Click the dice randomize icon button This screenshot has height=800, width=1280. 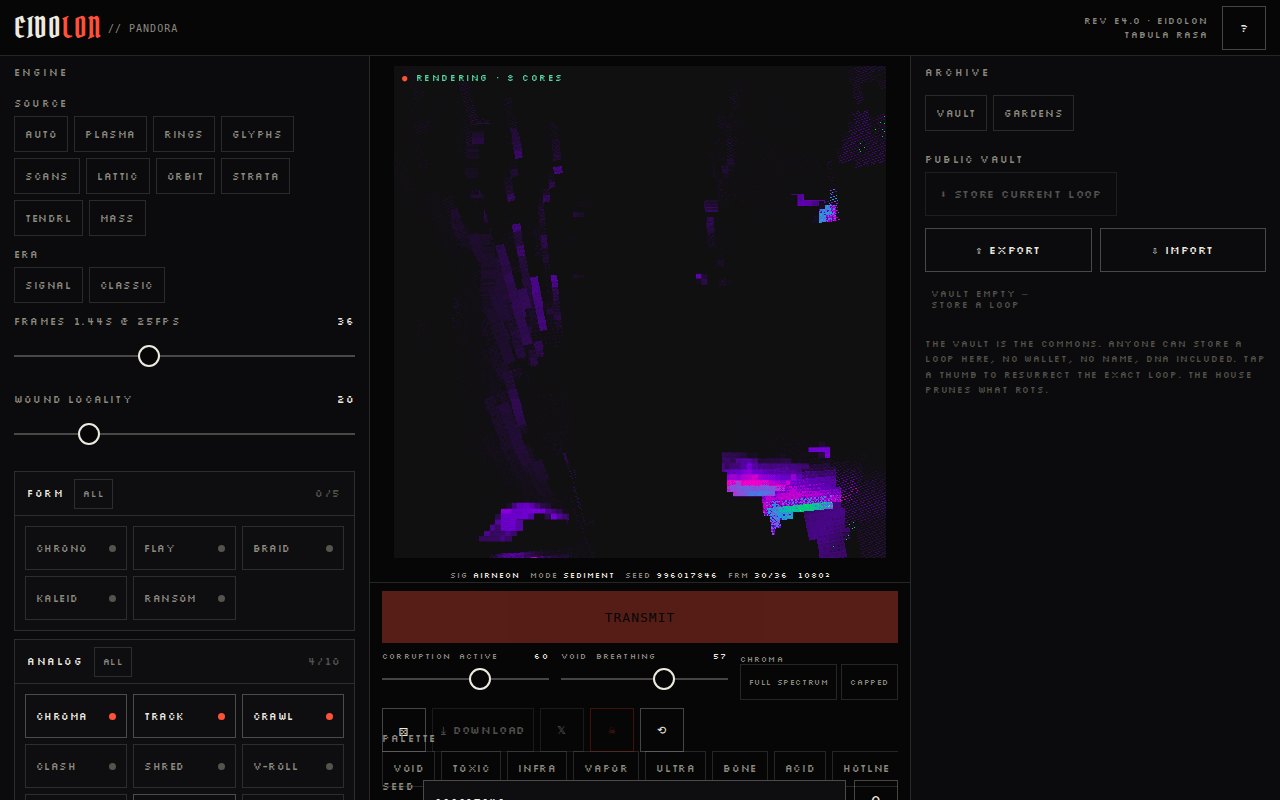pos(404,730)
